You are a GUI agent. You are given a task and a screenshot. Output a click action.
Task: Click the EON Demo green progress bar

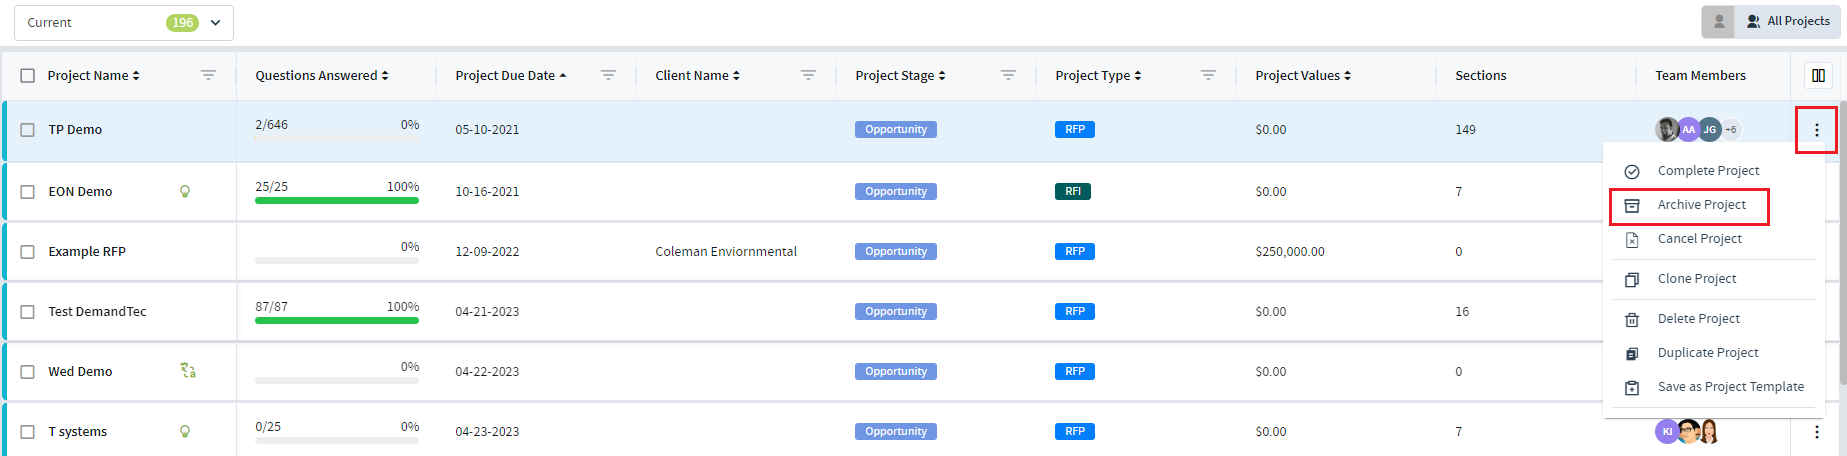337,200
